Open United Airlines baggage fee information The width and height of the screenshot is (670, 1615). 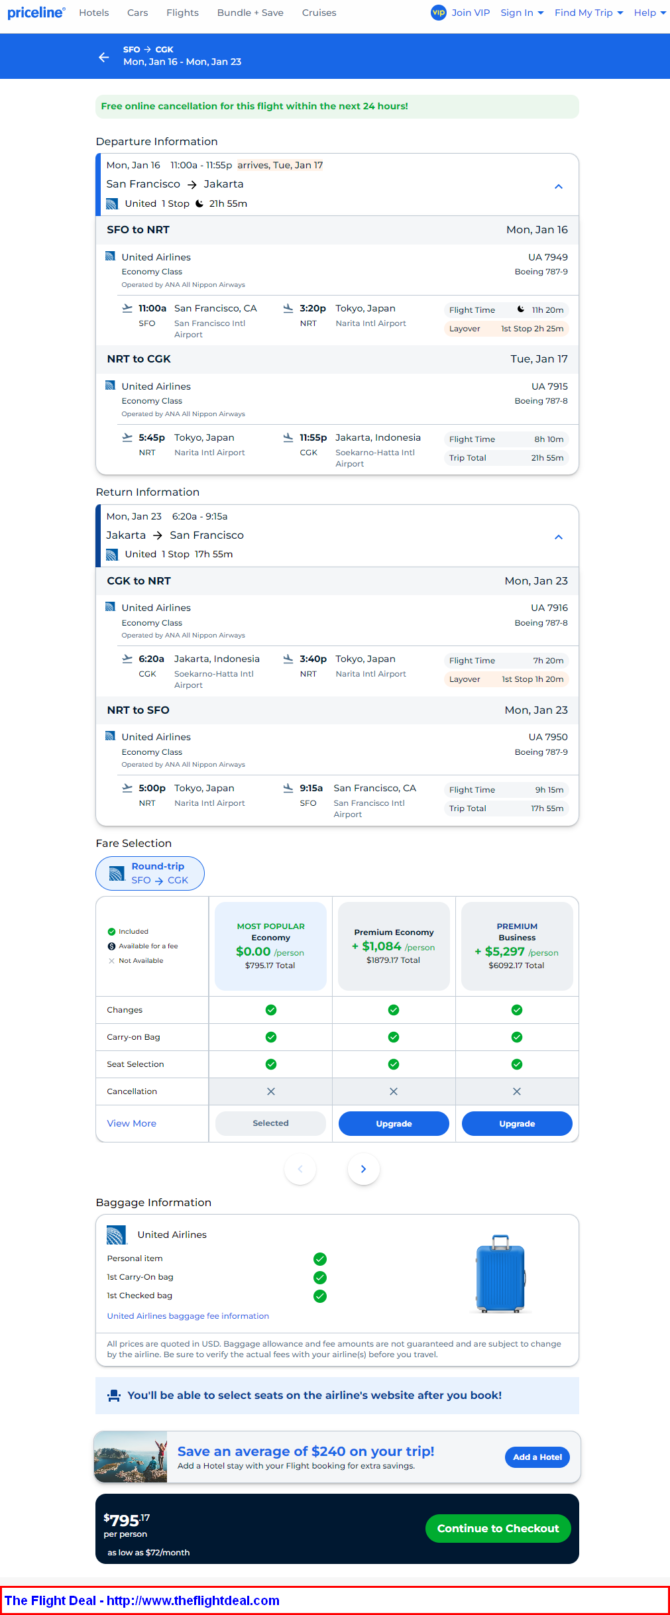tap(188, 1316)
